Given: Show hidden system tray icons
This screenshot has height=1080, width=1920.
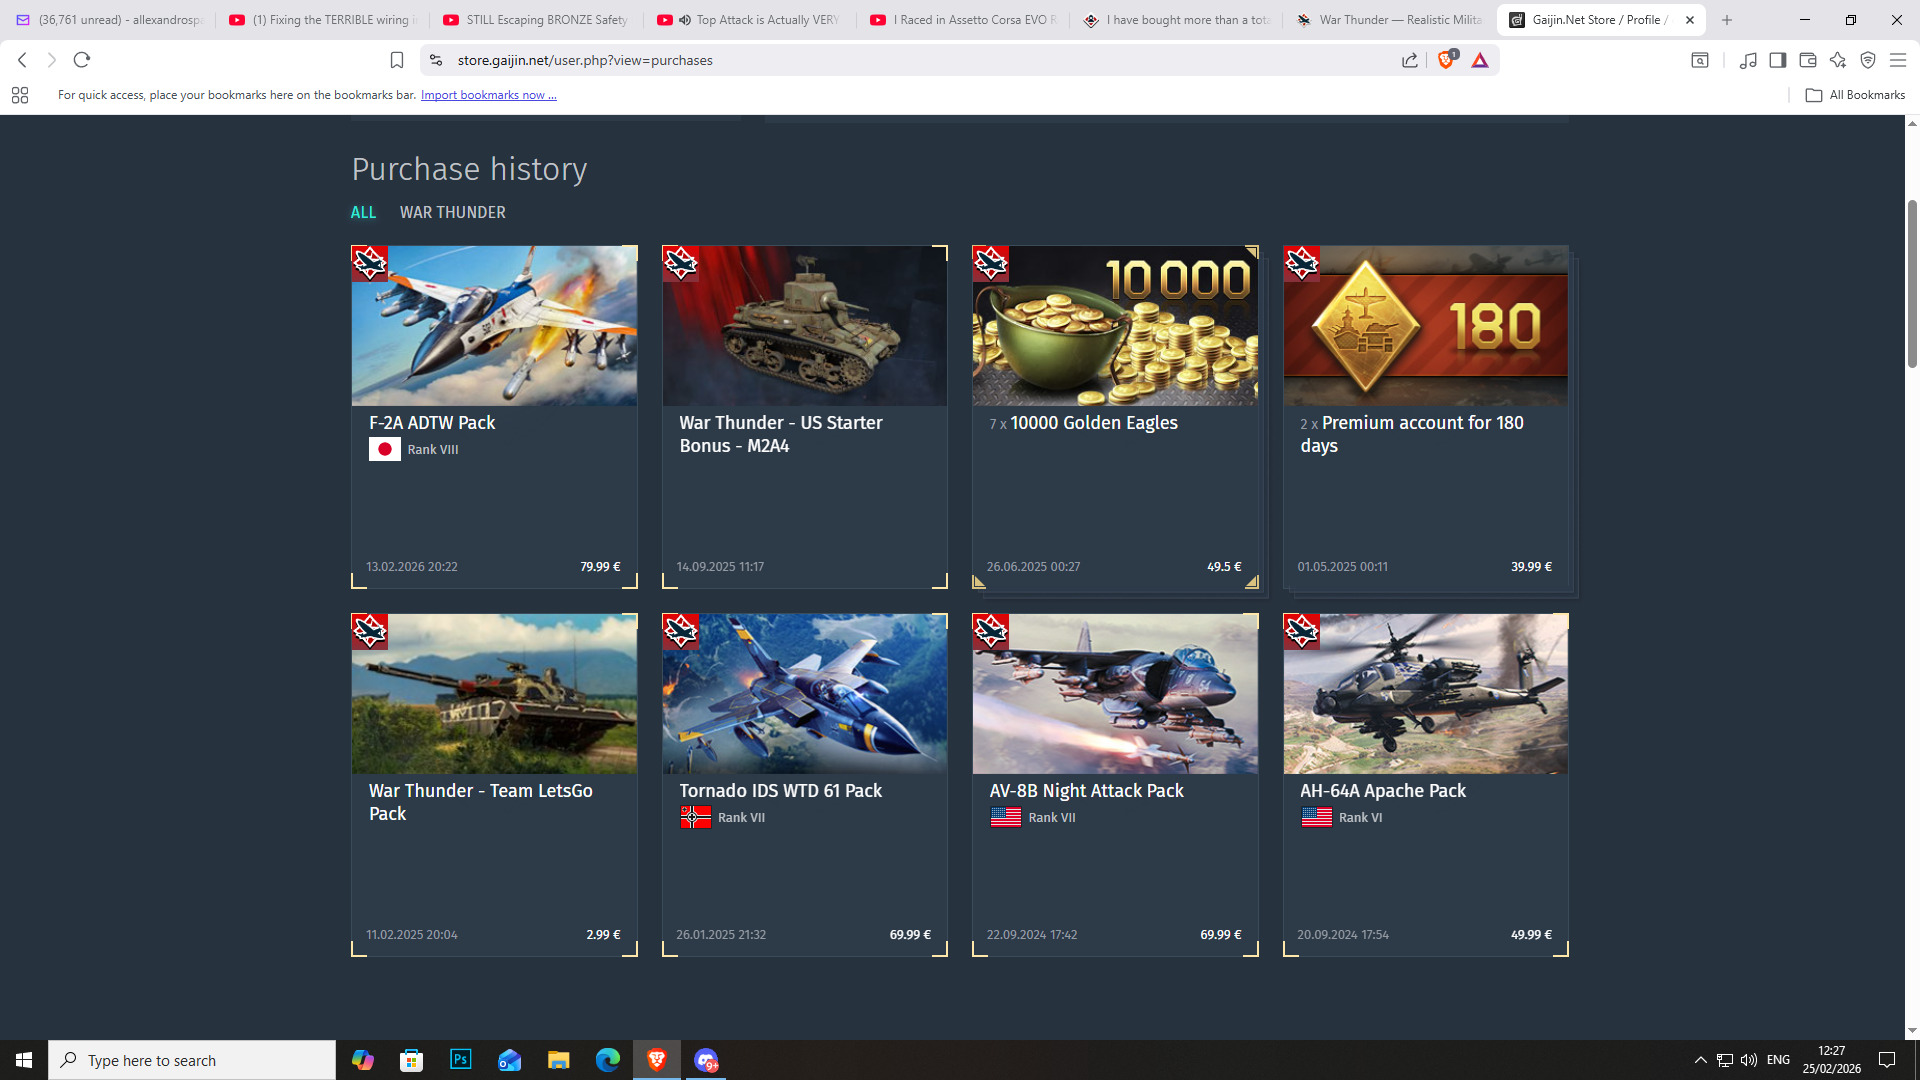Looking at the screenshot, I should tap(1700, 1060).
